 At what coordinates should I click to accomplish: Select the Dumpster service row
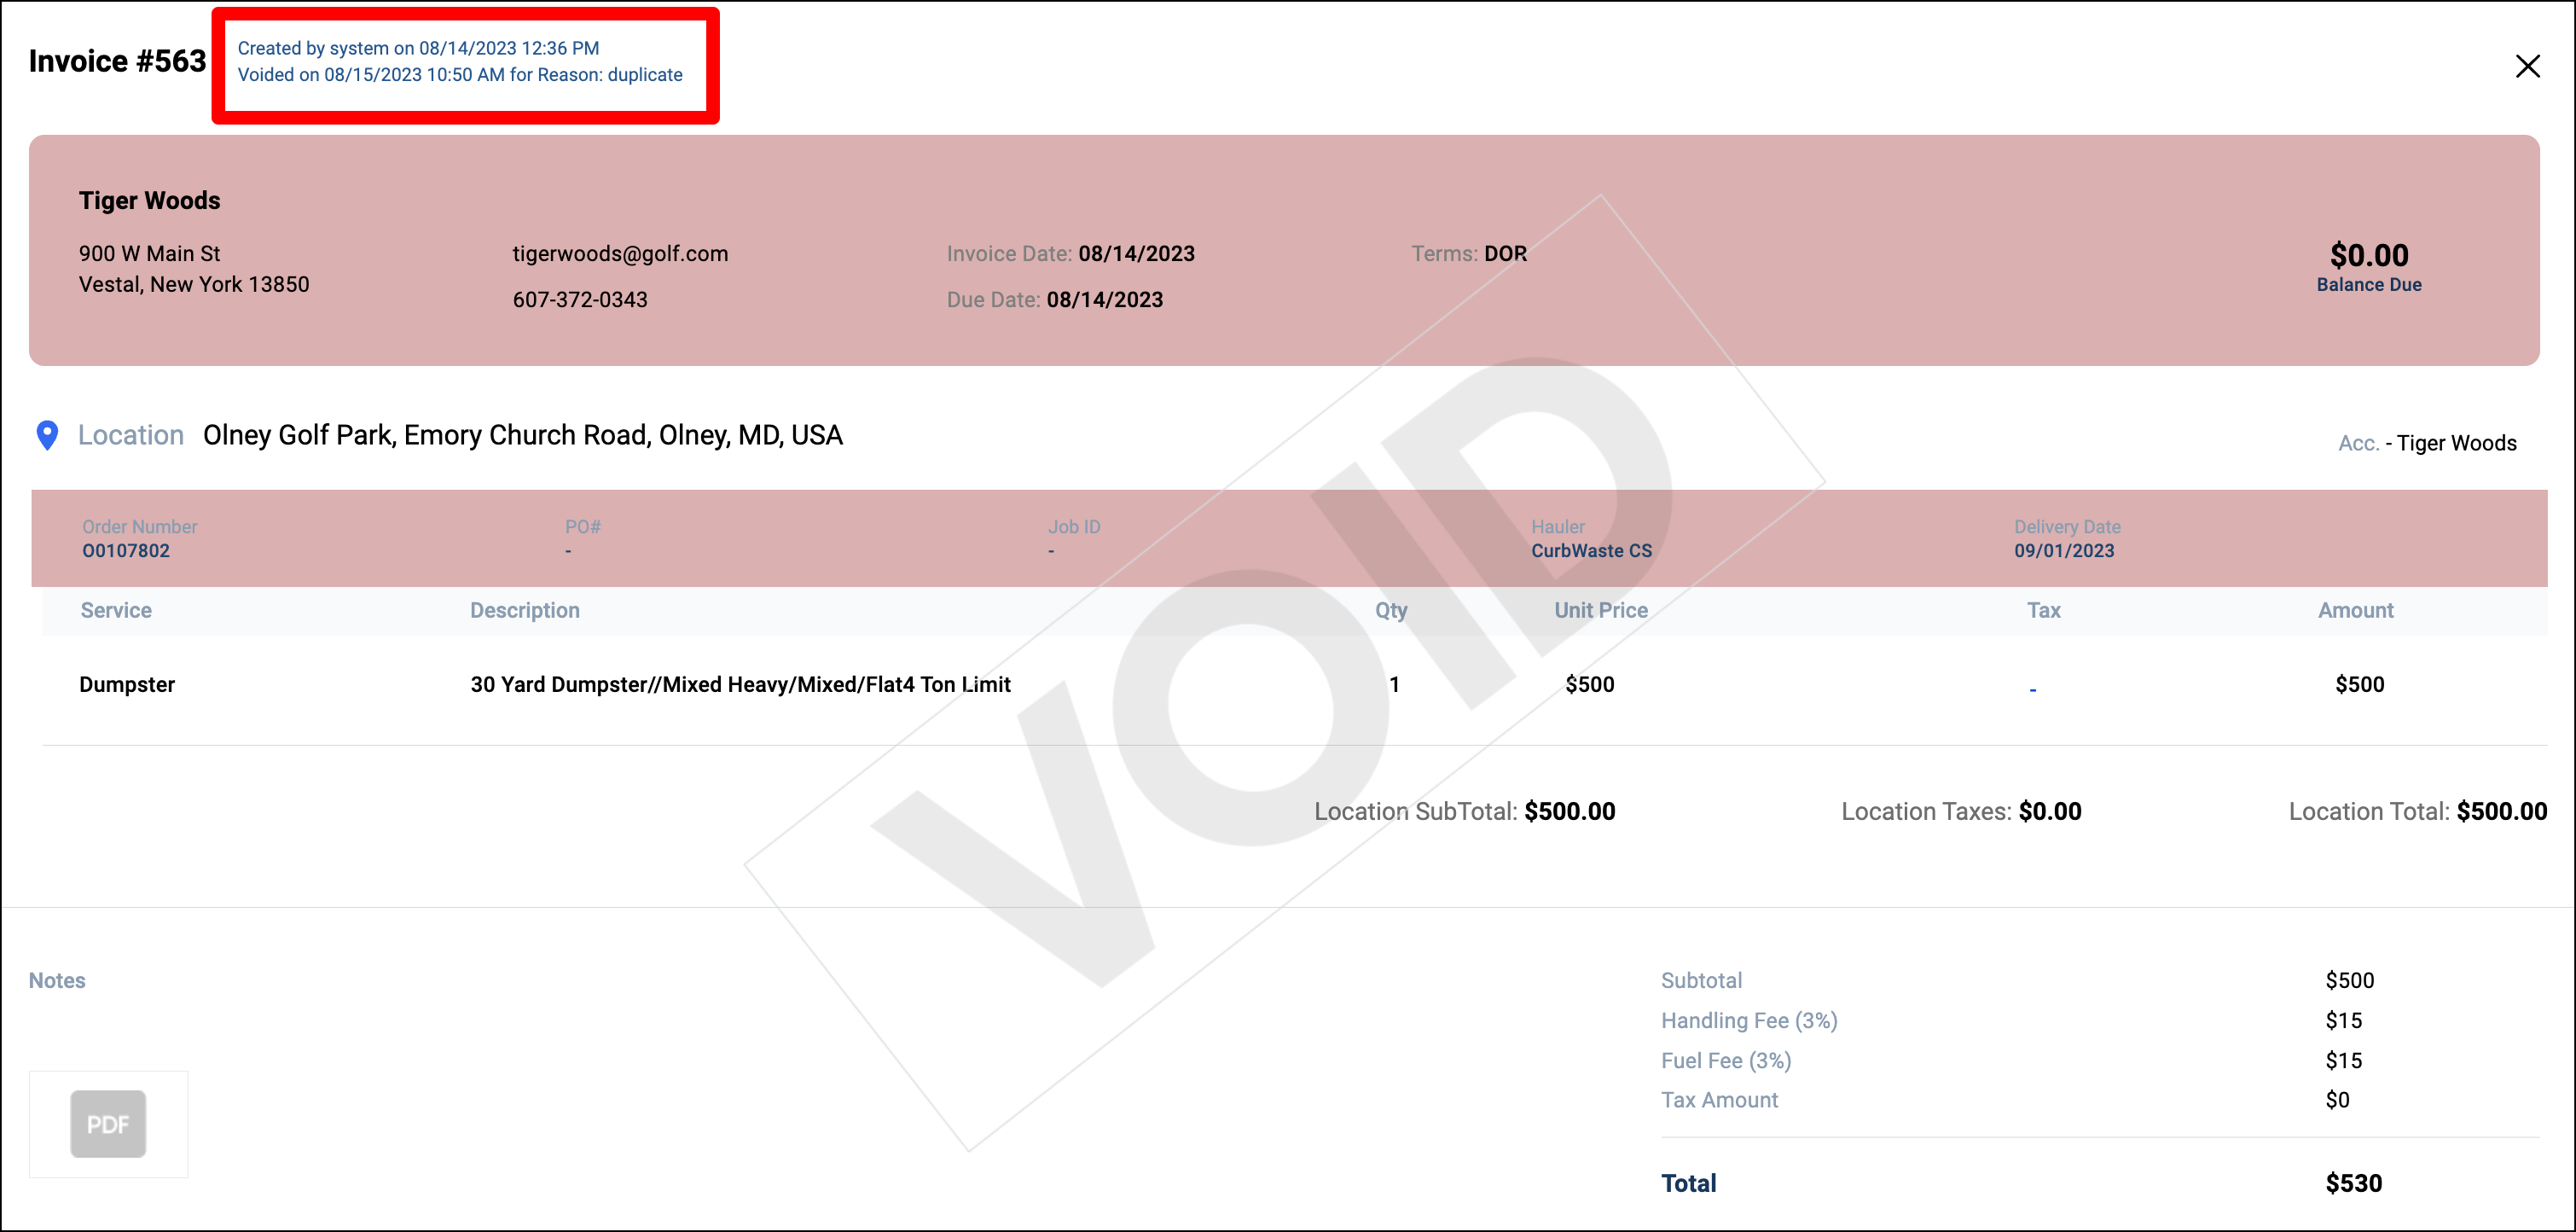pyautogui.click(x=127, y=685)
